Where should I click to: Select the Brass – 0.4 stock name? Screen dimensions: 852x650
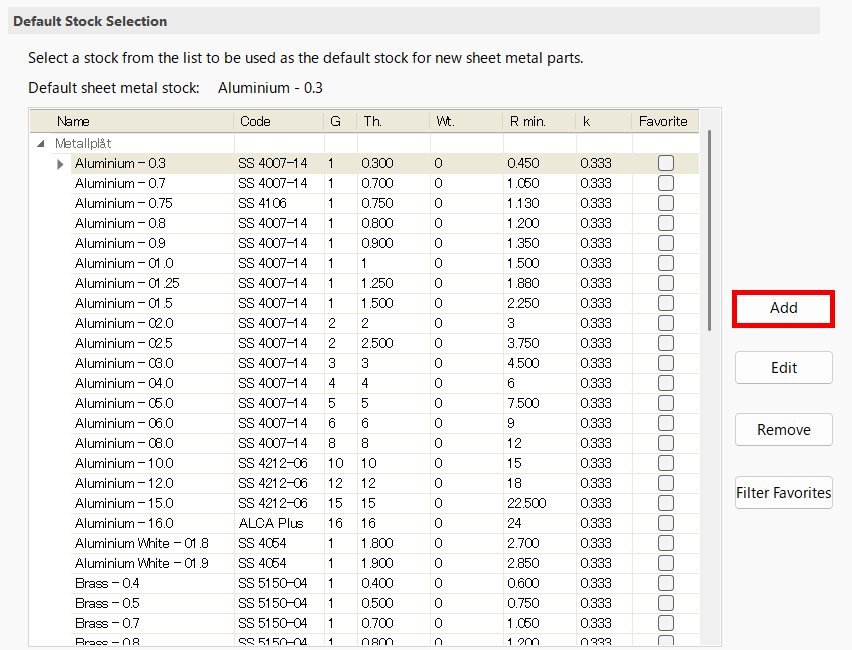[107, 583]
